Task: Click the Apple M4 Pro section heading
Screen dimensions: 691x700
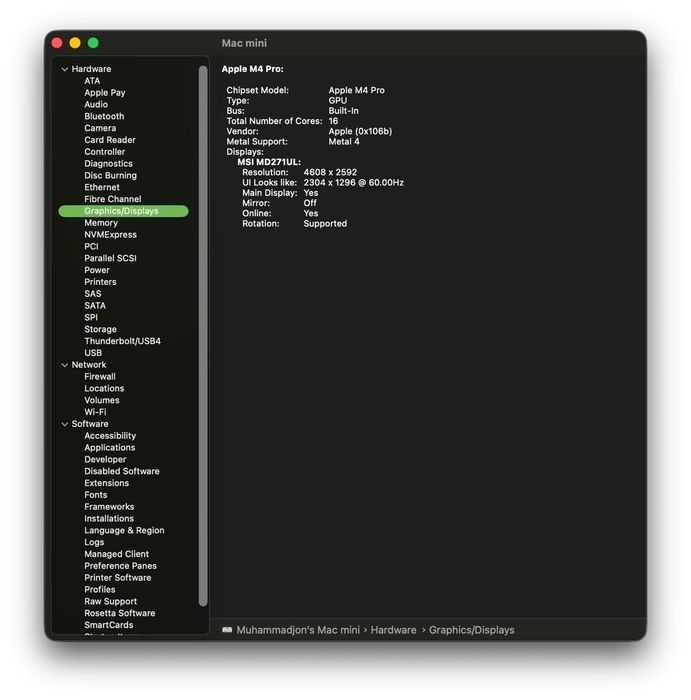Action: coord(252,69)
